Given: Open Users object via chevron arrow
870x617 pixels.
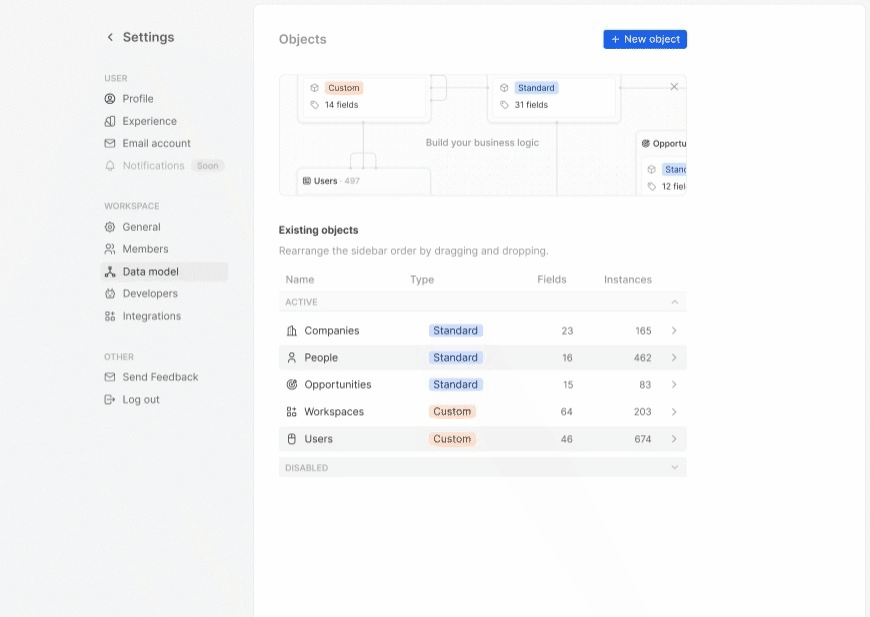Looking at the screenshot, I should 674,439.
